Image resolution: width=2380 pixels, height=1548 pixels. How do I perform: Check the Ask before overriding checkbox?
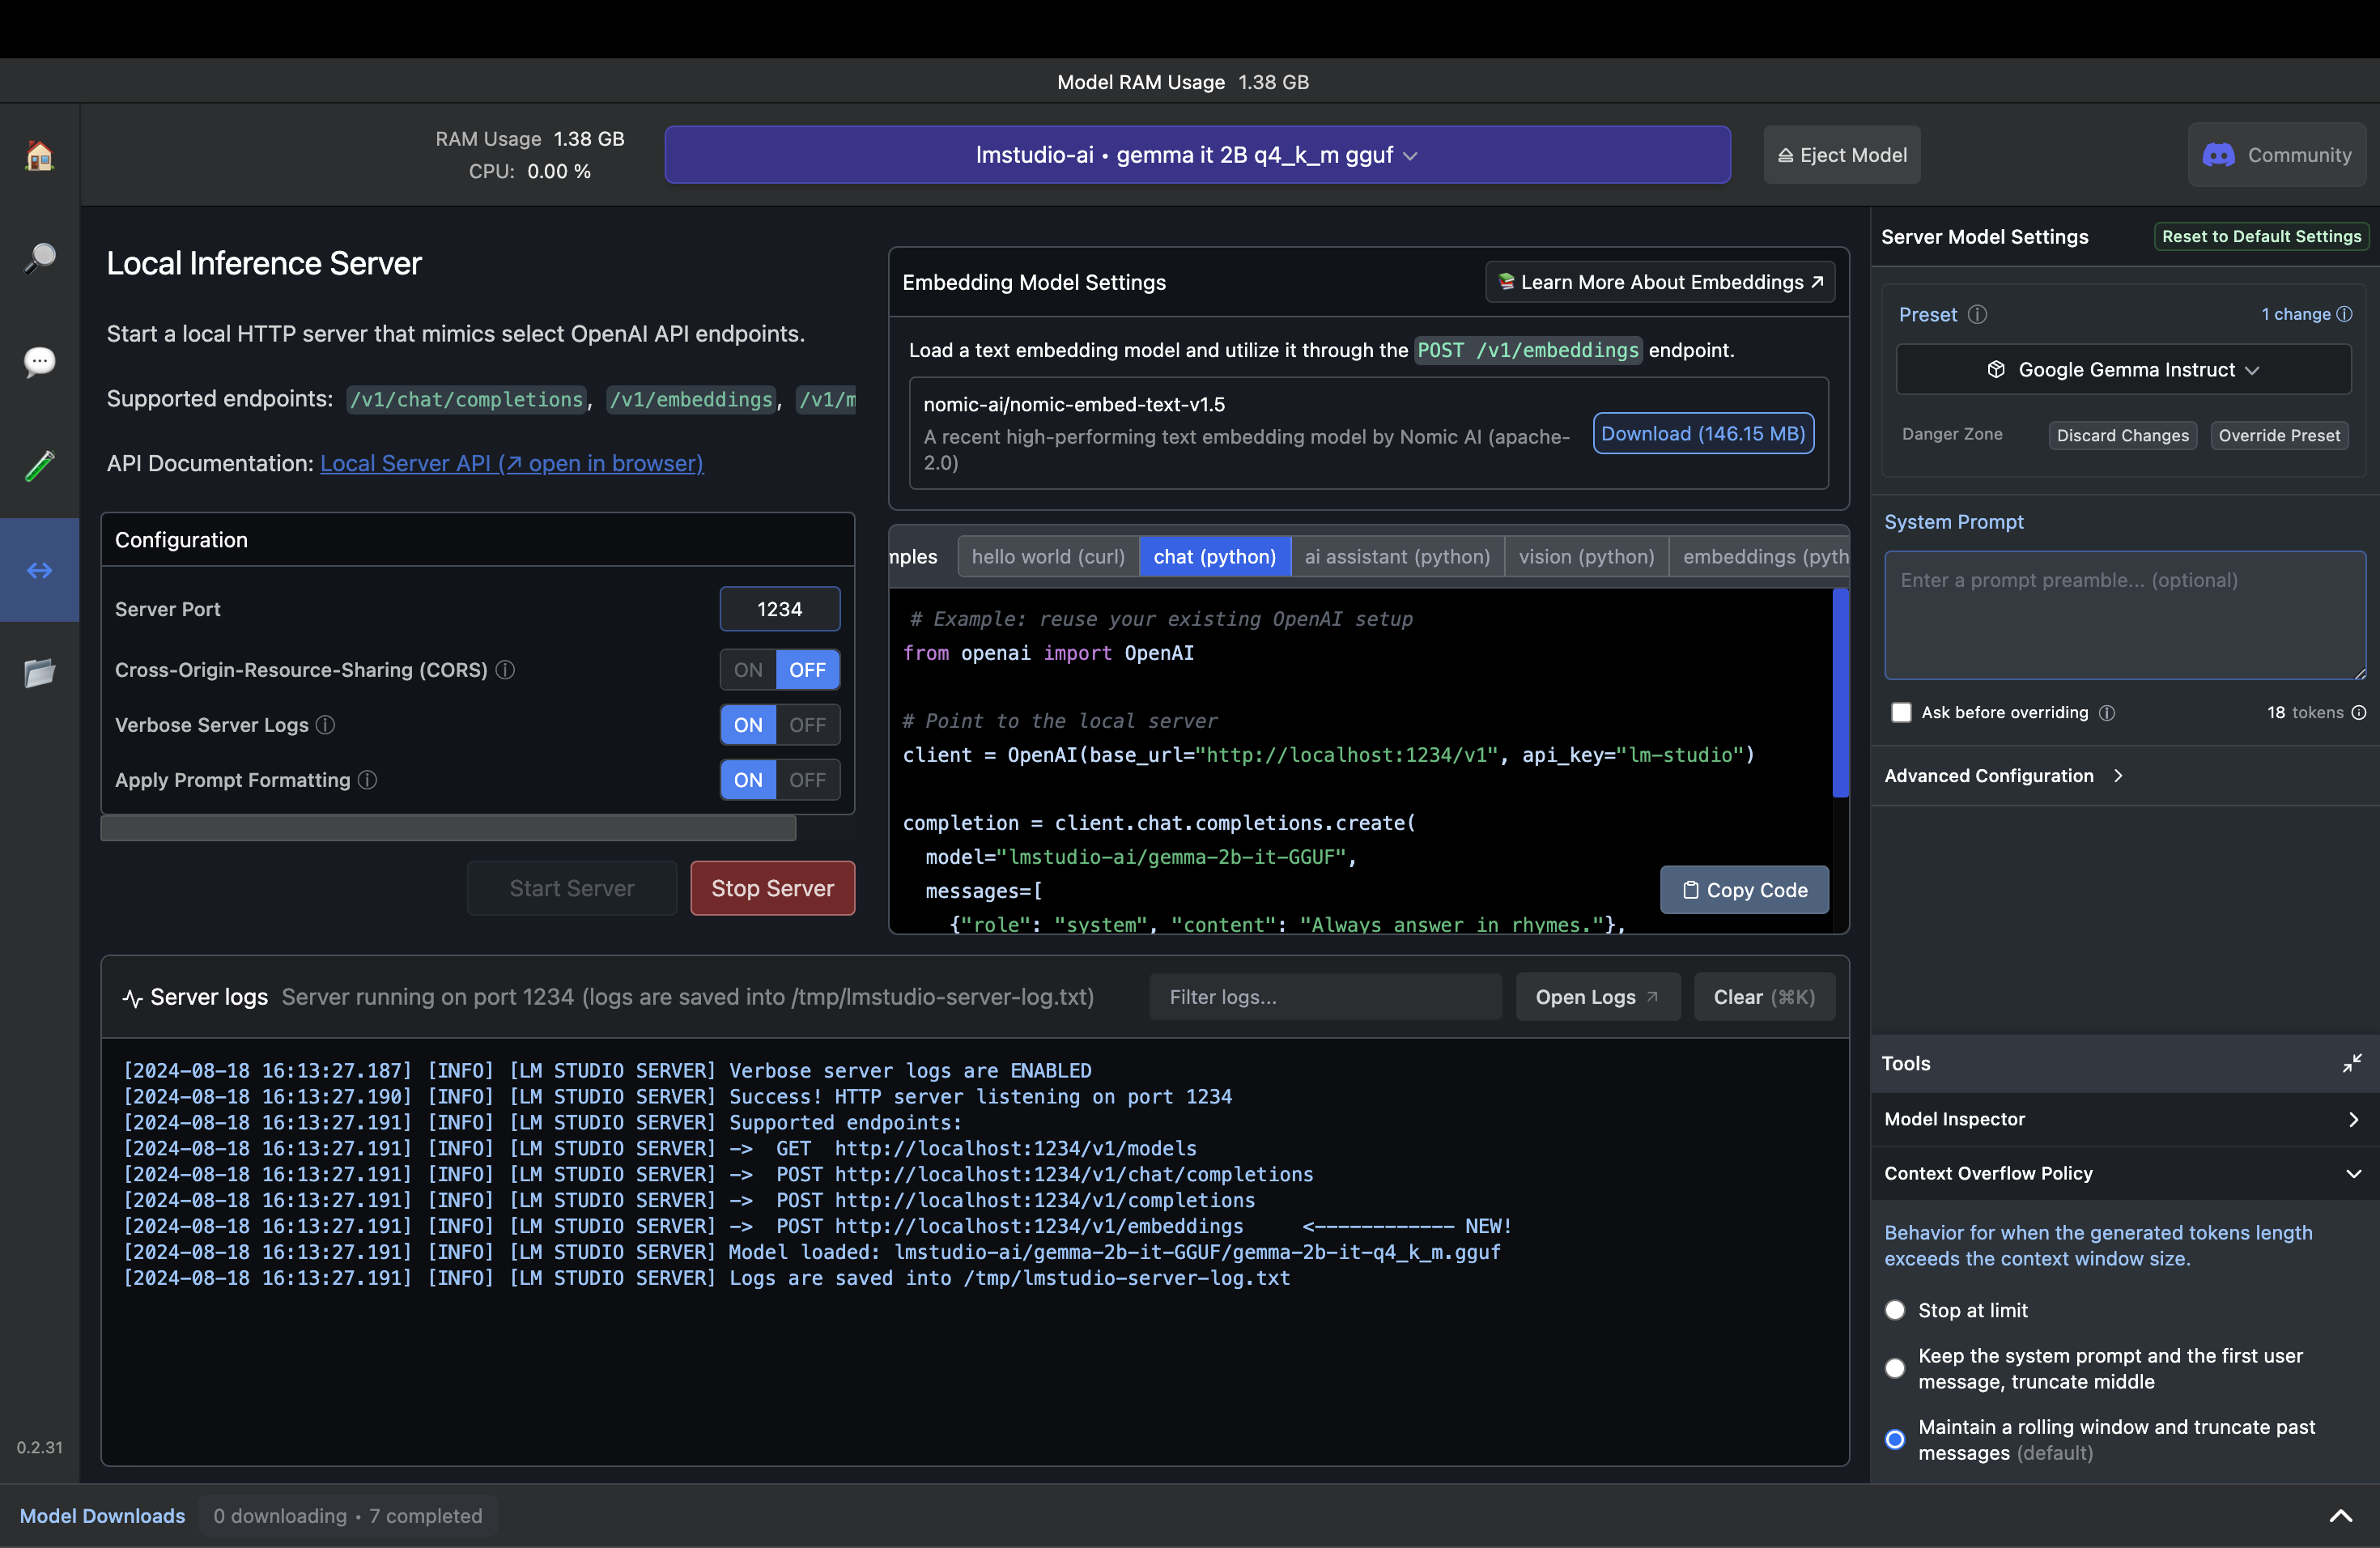pos(1901,712)
